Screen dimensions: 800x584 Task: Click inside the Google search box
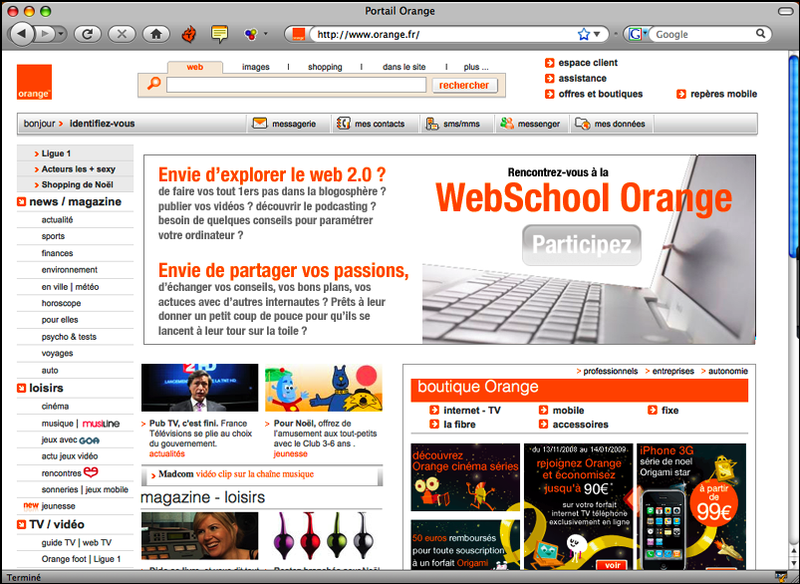pos(703,34)
